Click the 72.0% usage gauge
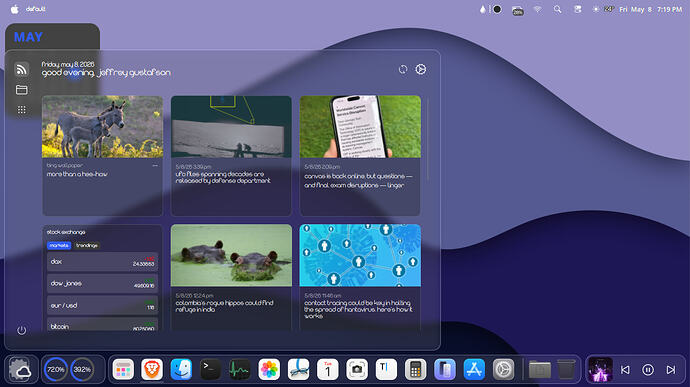Viewport: 690px width, 387px height. click(x=56, y=370)
